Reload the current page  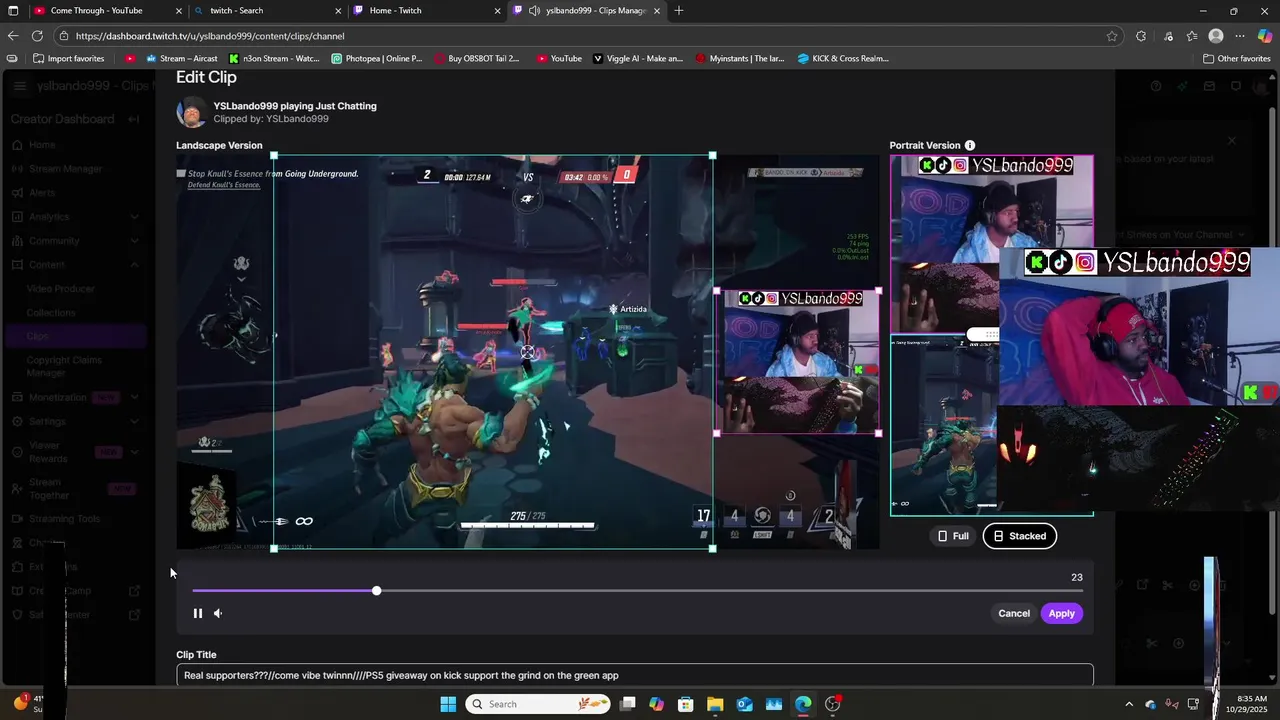(39, 36)
